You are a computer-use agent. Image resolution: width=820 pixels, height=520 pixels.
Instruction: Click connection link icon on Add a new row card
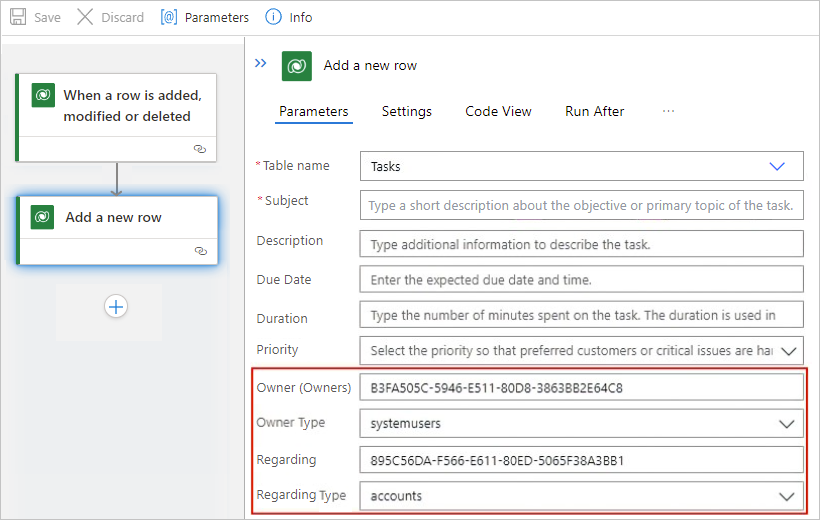click(200, 251)
